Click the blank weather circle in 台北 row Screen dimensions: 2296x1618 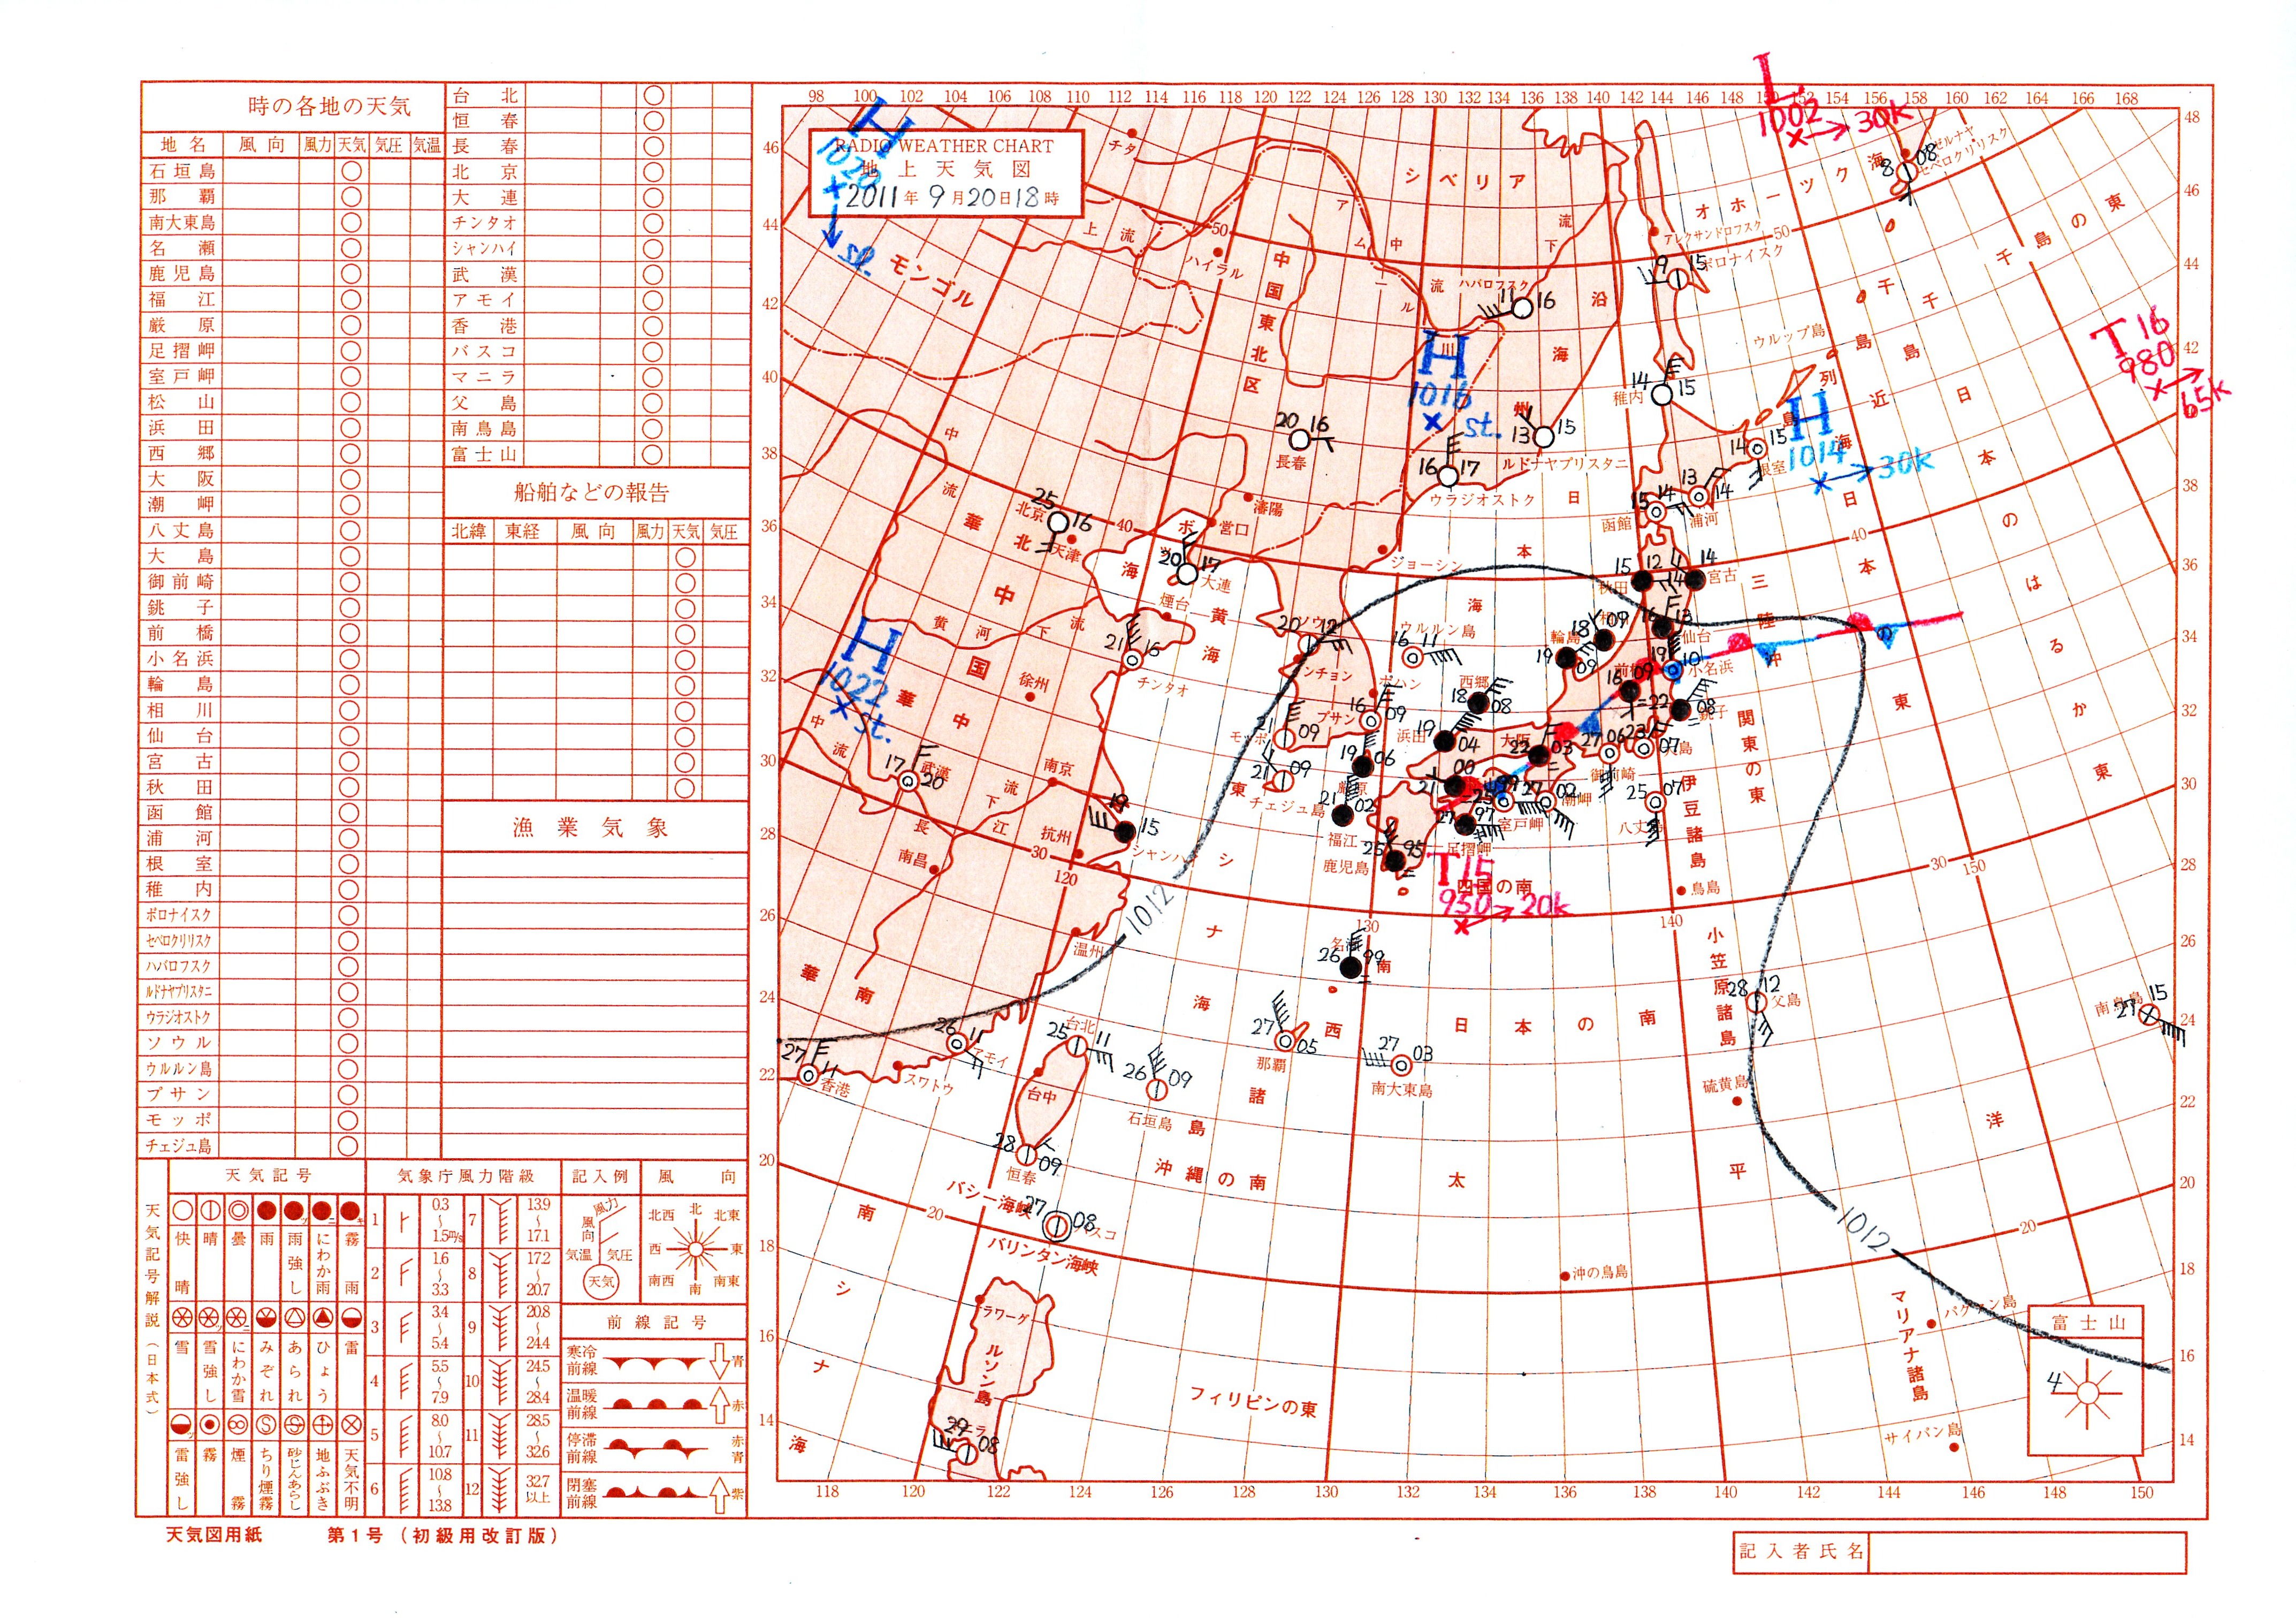[654, 95]
